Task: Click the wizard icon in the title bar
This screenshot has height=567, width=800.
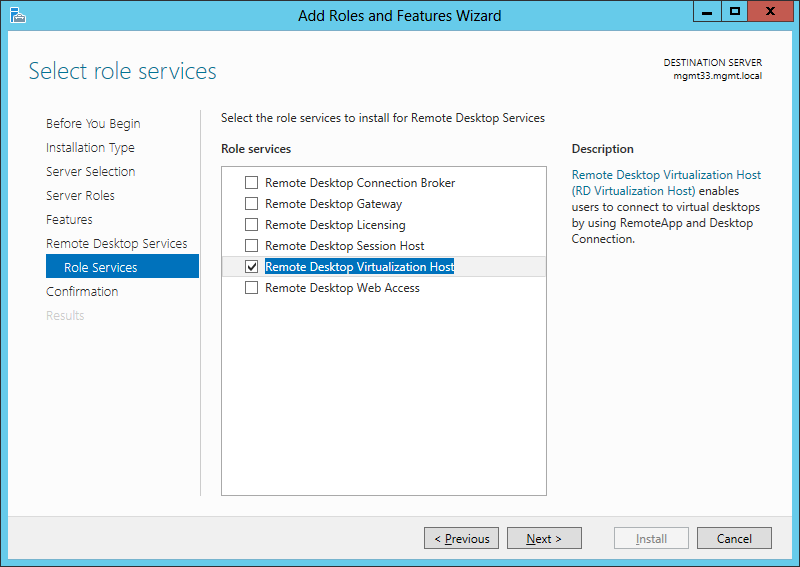Action: click(x=17, y=15)
